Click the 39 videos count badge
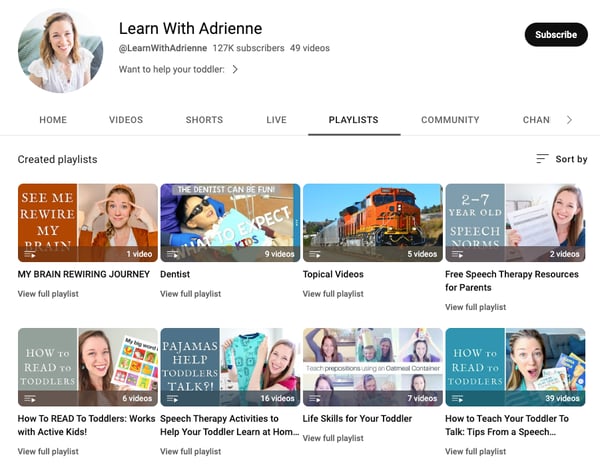Screen dimensions: 600x469 562,399
